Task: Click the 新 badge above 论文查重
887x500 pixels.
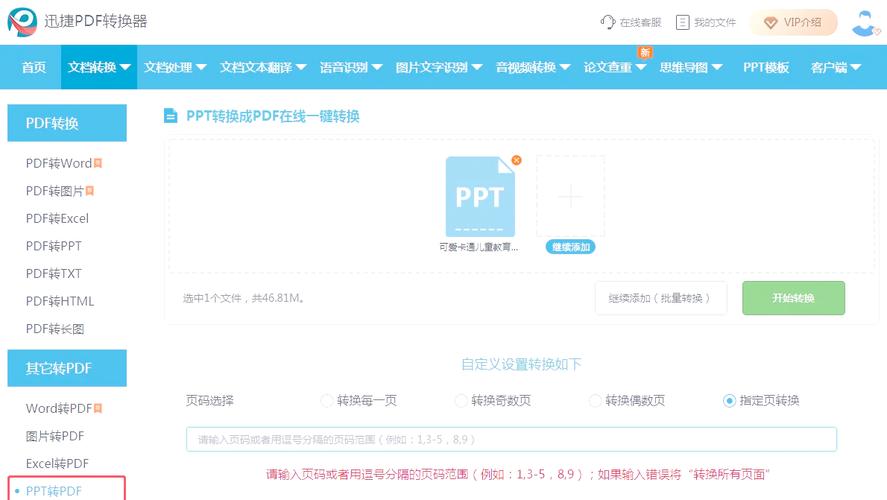Action: pos(645,52)
